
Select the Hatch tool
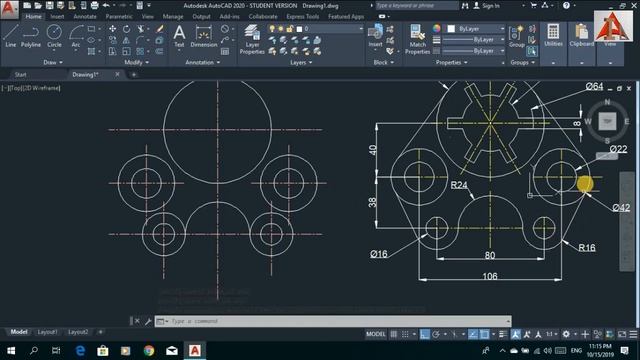click(91, 51)
